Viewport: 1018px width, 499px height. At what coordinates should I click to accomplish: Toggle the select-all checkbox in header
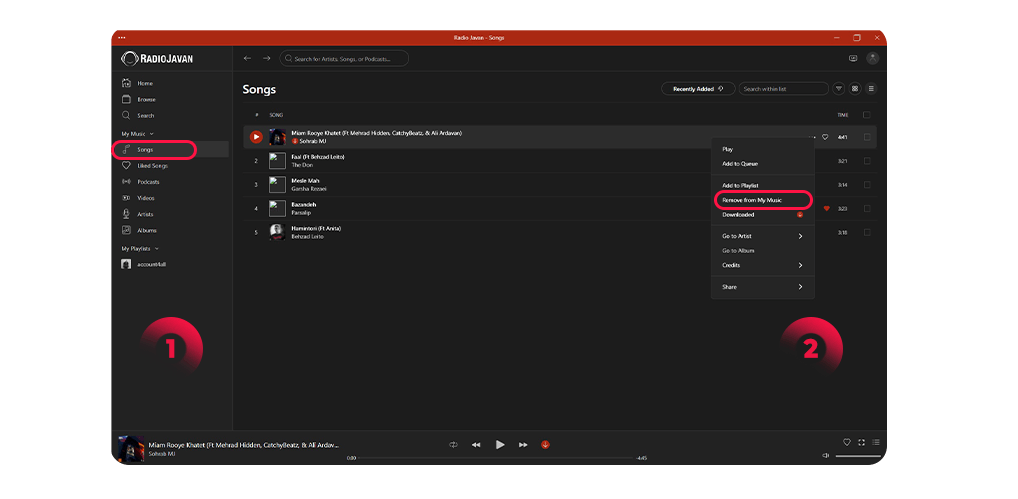[867, 115]
